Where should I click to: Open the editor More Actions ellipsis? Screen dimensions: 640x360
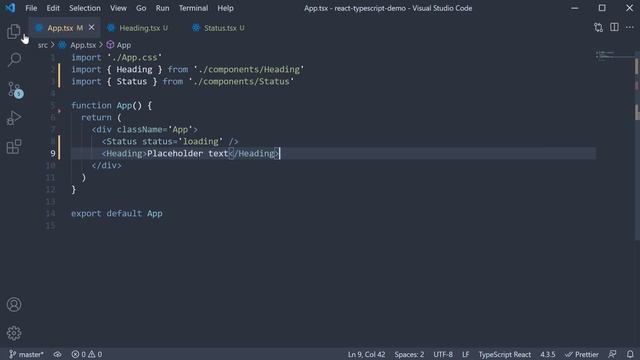(x=630, y=27)
